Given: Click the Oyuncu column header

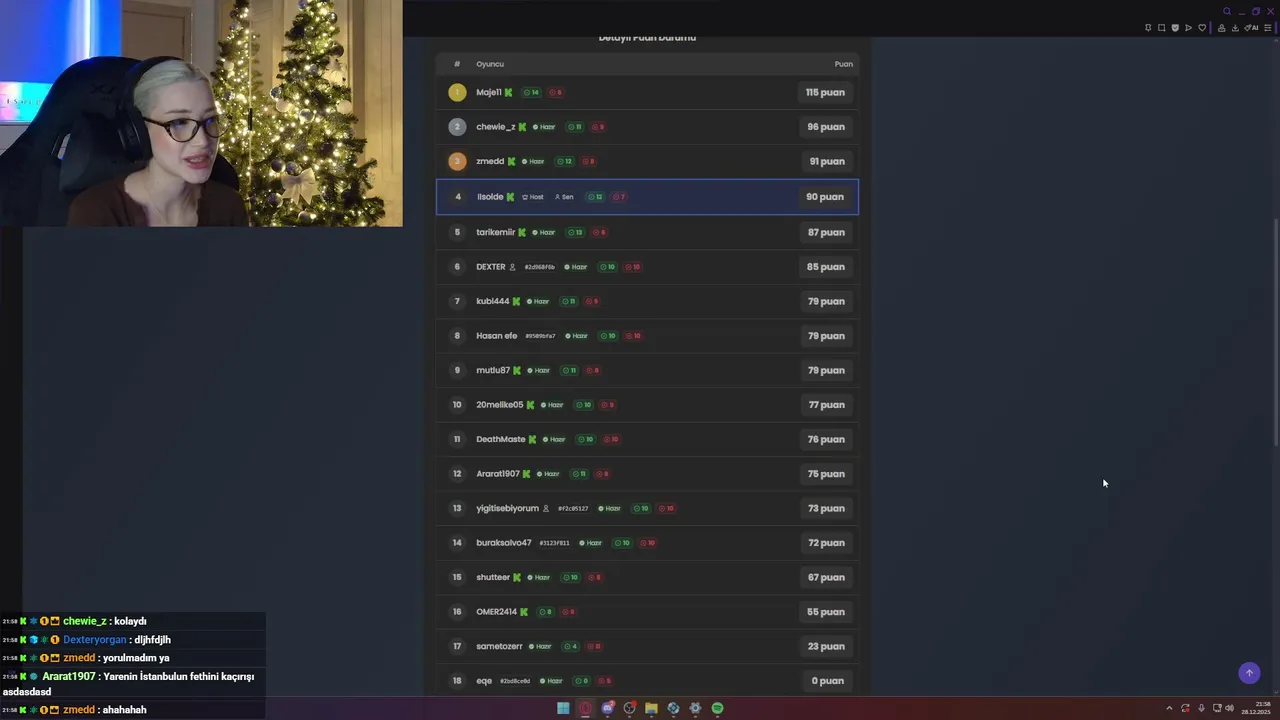Looking at the screenshot, I should [490, 64].
